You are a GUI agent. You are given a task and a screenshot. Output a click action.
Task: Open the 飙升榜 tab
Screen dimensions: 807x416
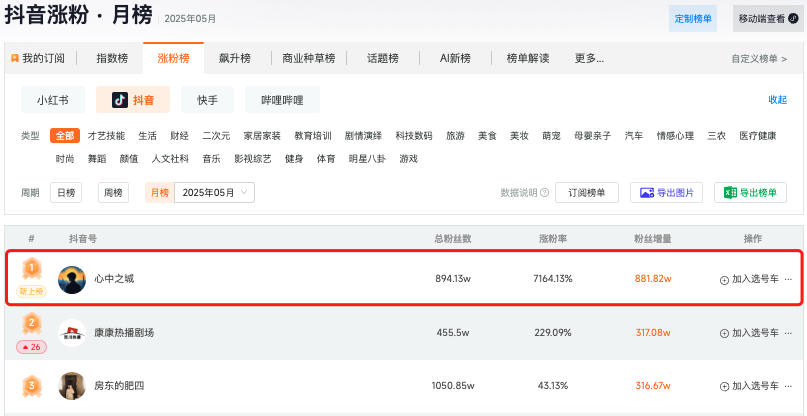click(x=235, y=58)
